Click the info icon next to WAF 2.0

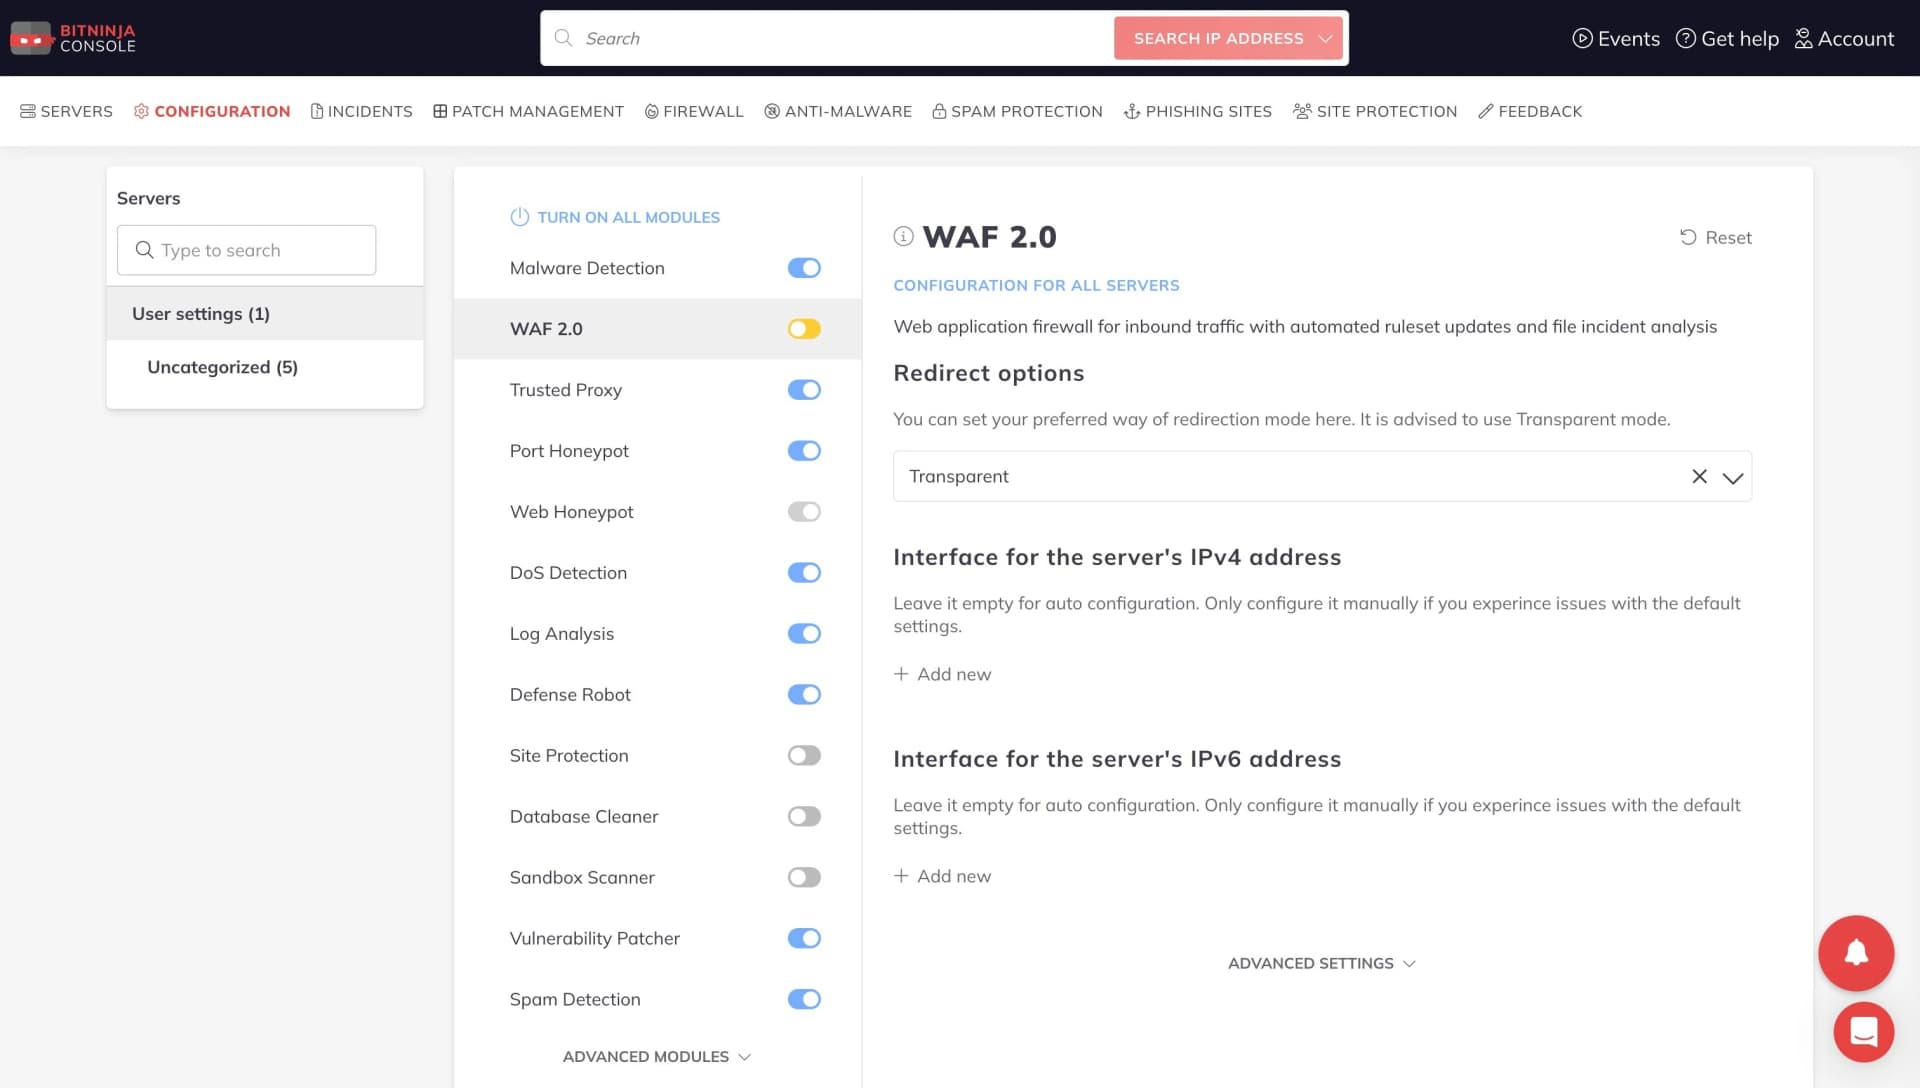tap(902, 237)
